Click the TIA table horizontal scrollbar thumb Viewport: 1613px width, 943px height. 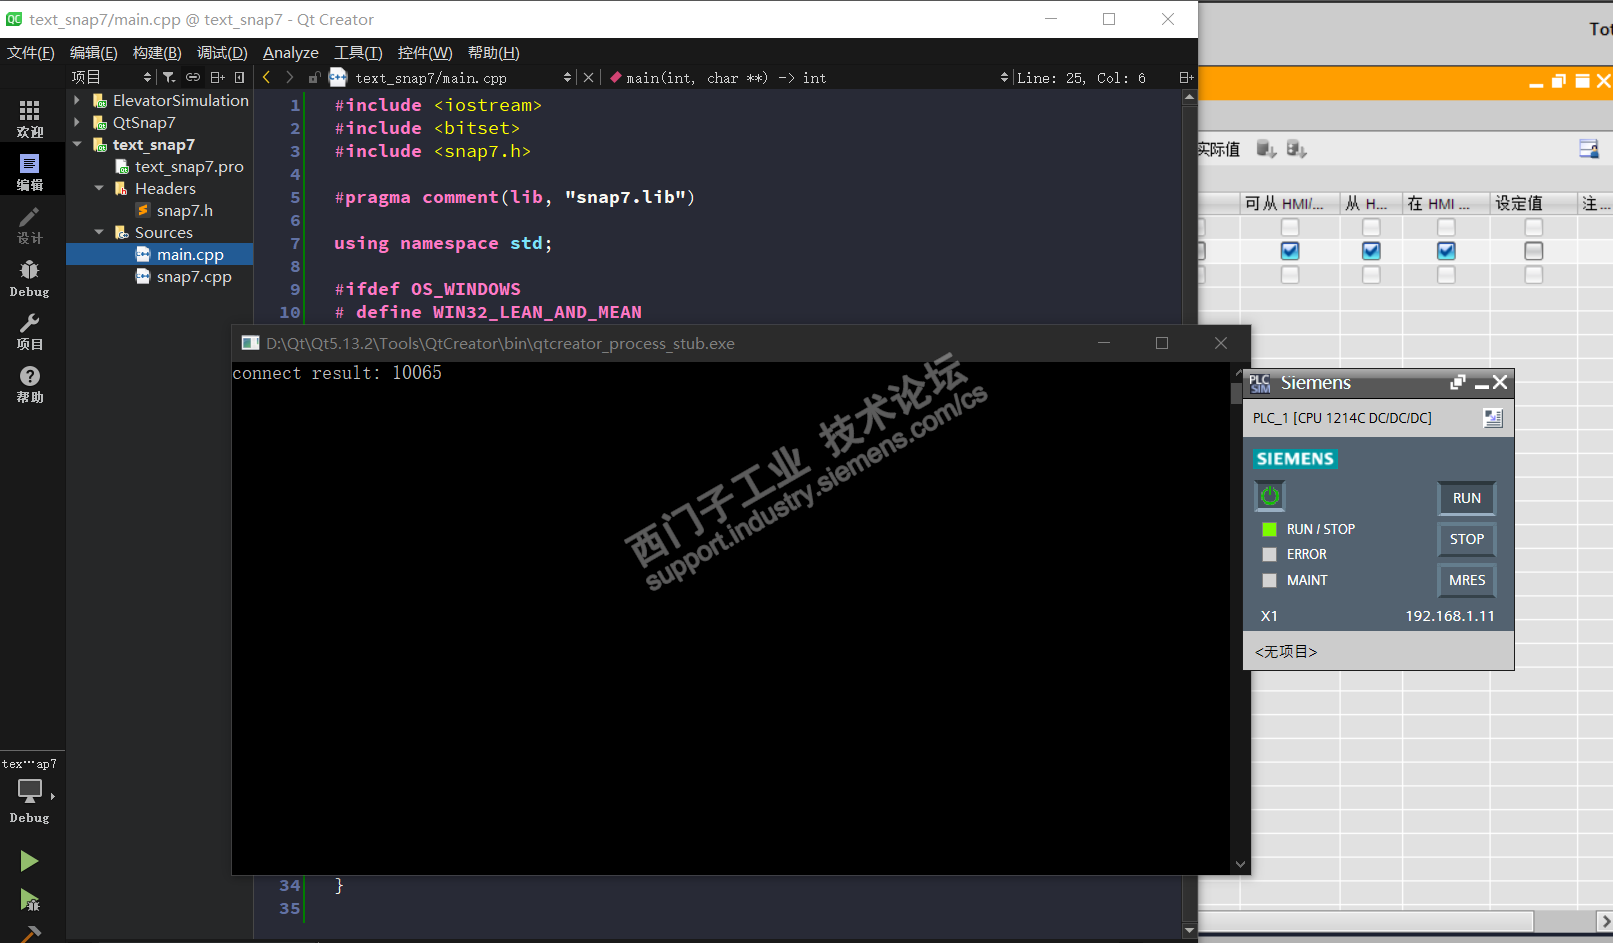point(1365,920)
